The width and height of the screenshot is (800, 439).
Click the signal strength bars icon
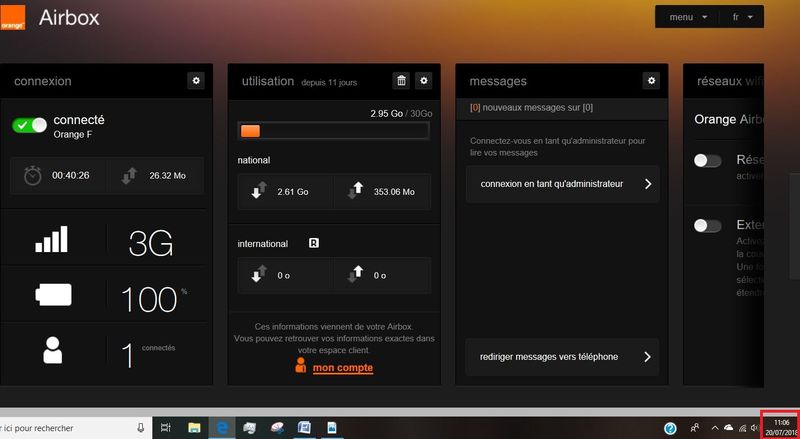point(52,239)
